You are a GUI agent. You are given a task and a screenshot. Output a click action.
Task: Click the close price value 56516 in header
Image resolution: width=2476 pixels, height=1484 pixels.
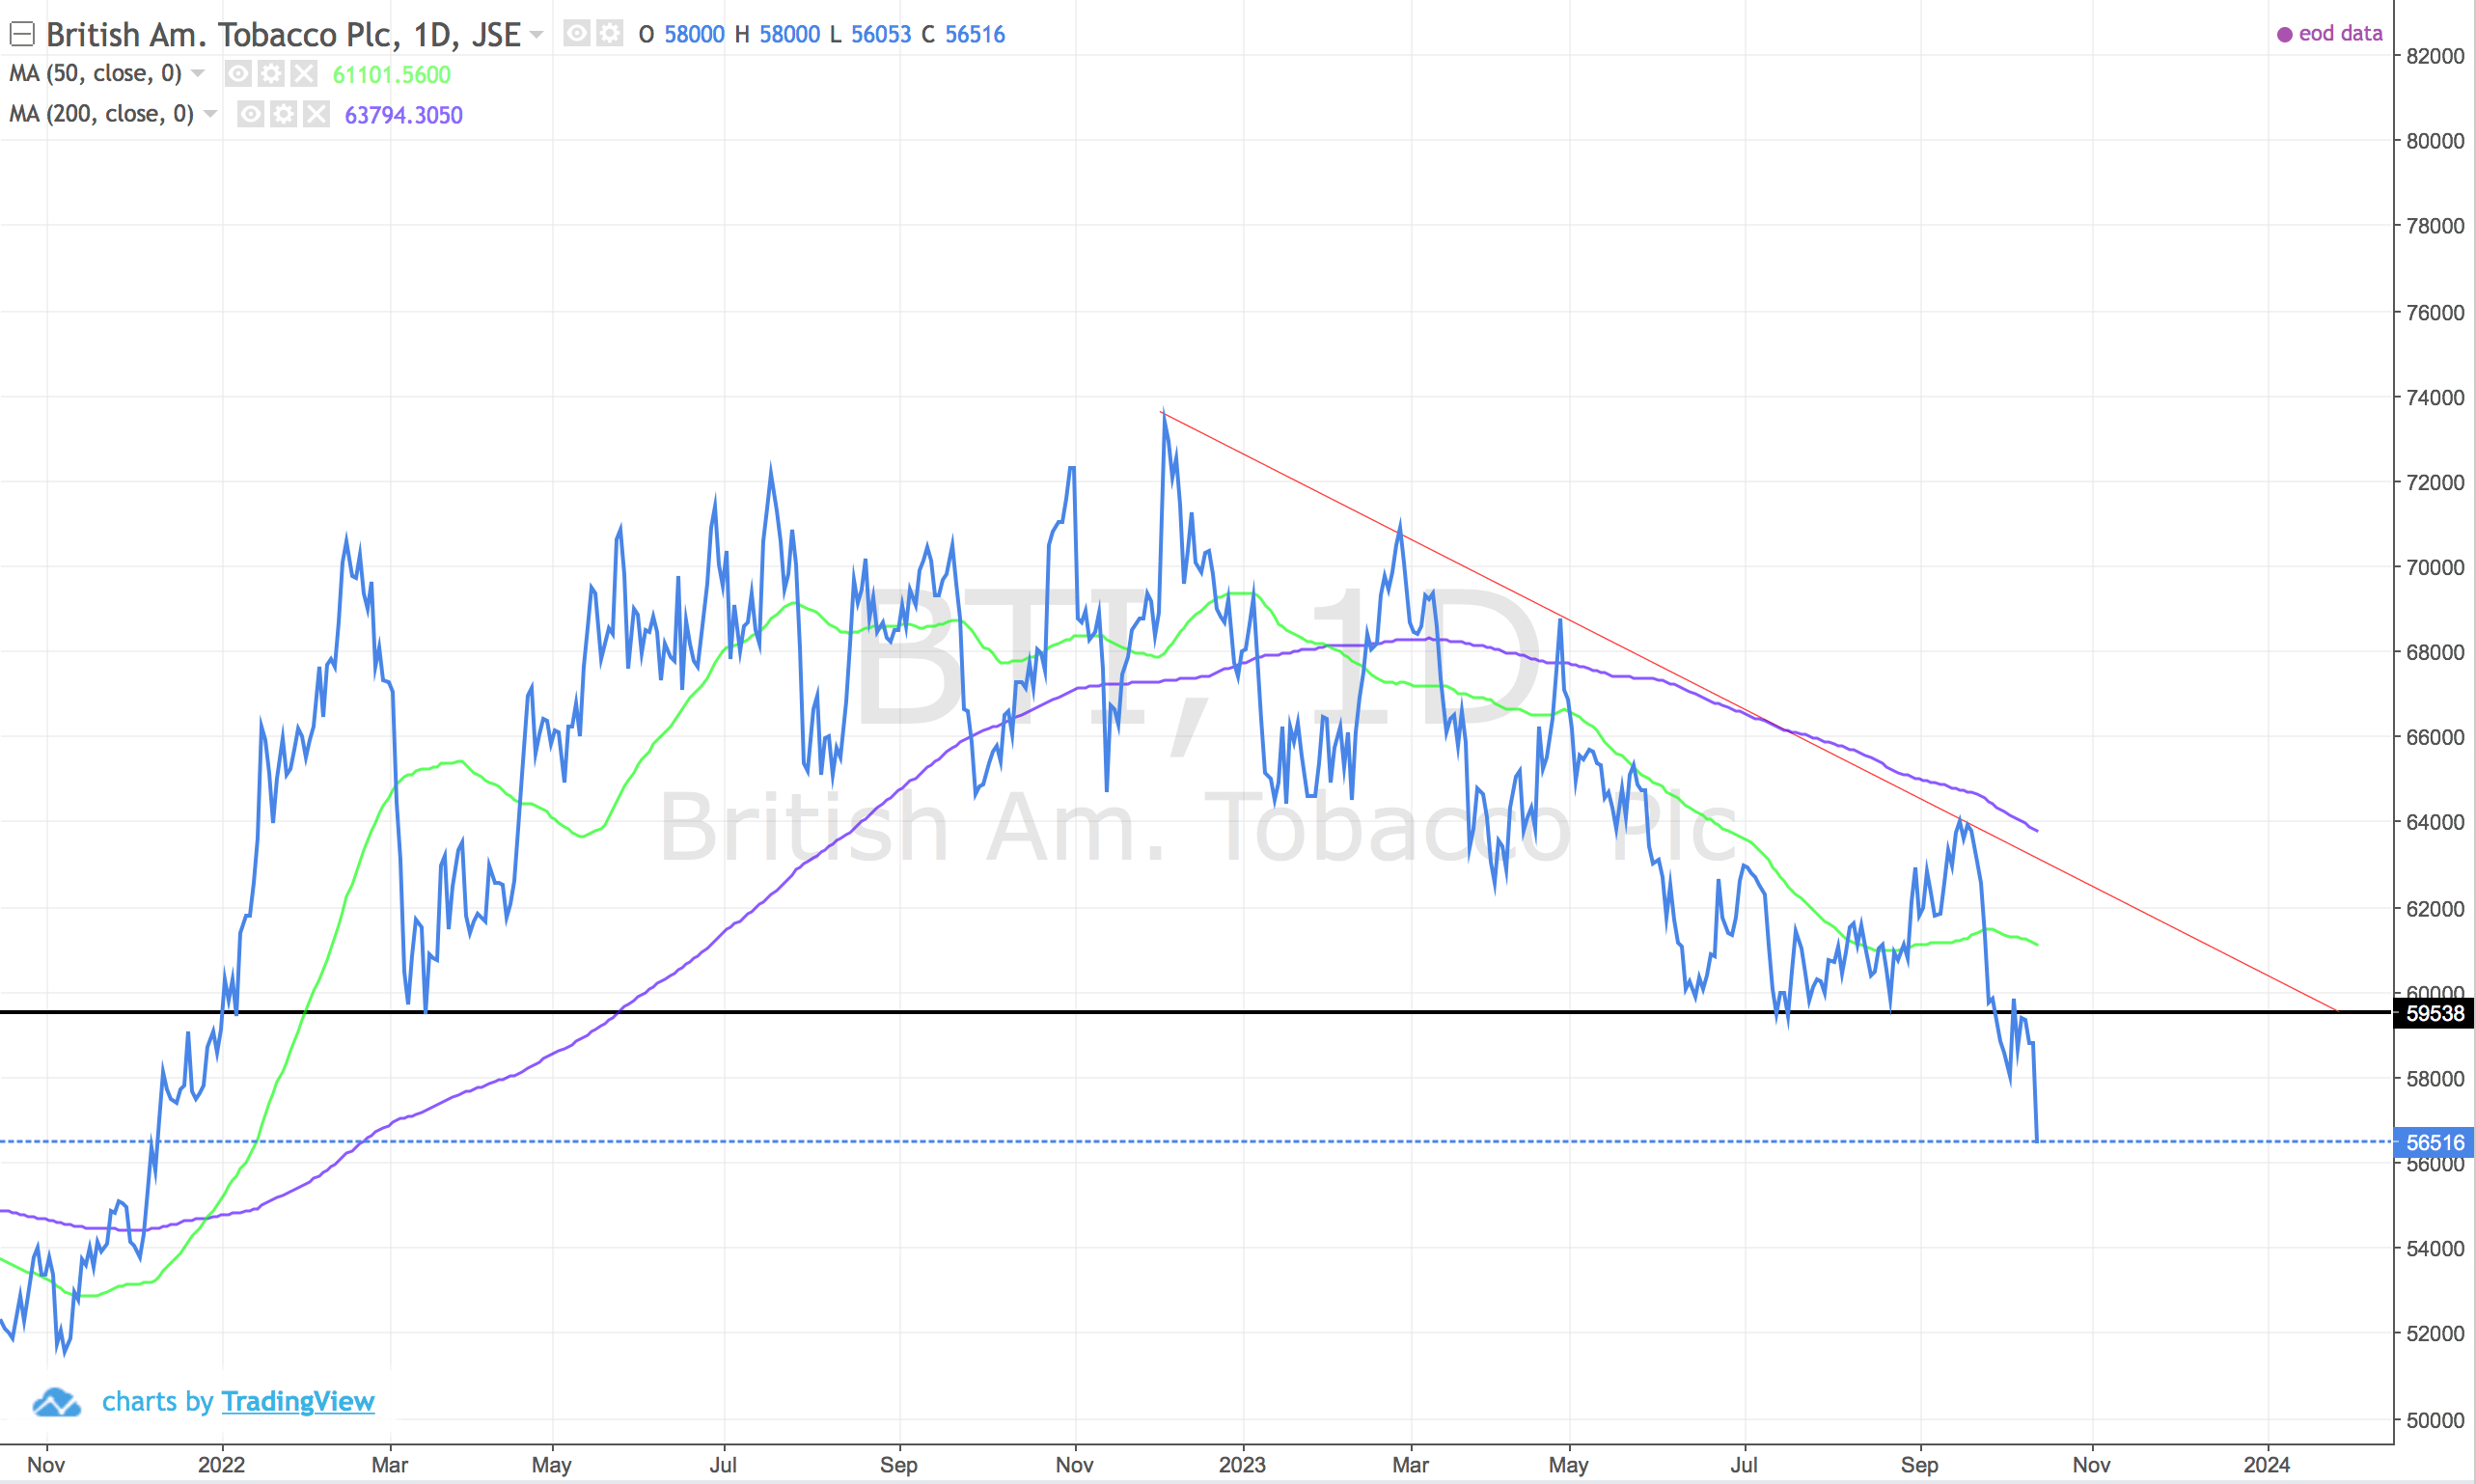click(x=975, y=35)
